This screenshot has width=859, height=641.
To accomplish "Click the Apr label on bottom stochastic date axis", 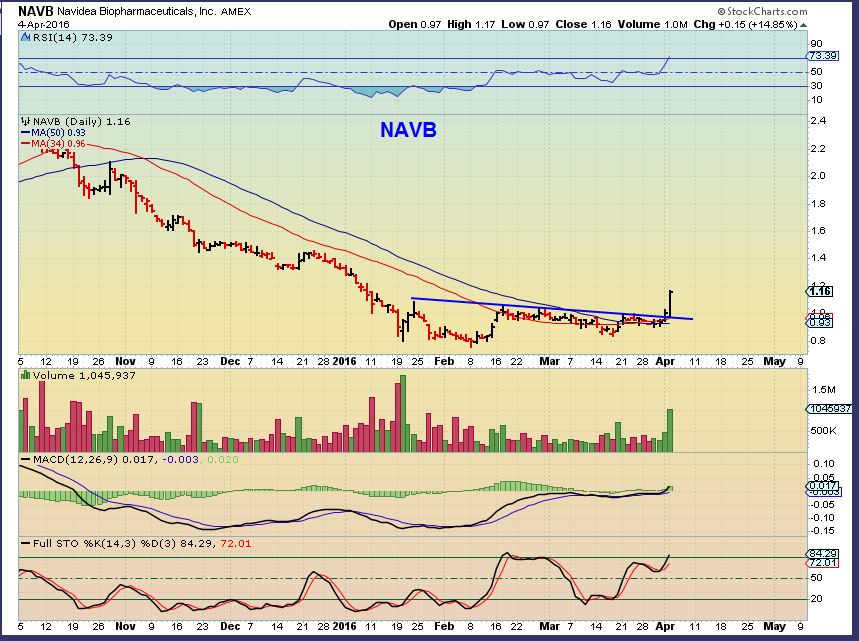I will [x=665, y=626].
